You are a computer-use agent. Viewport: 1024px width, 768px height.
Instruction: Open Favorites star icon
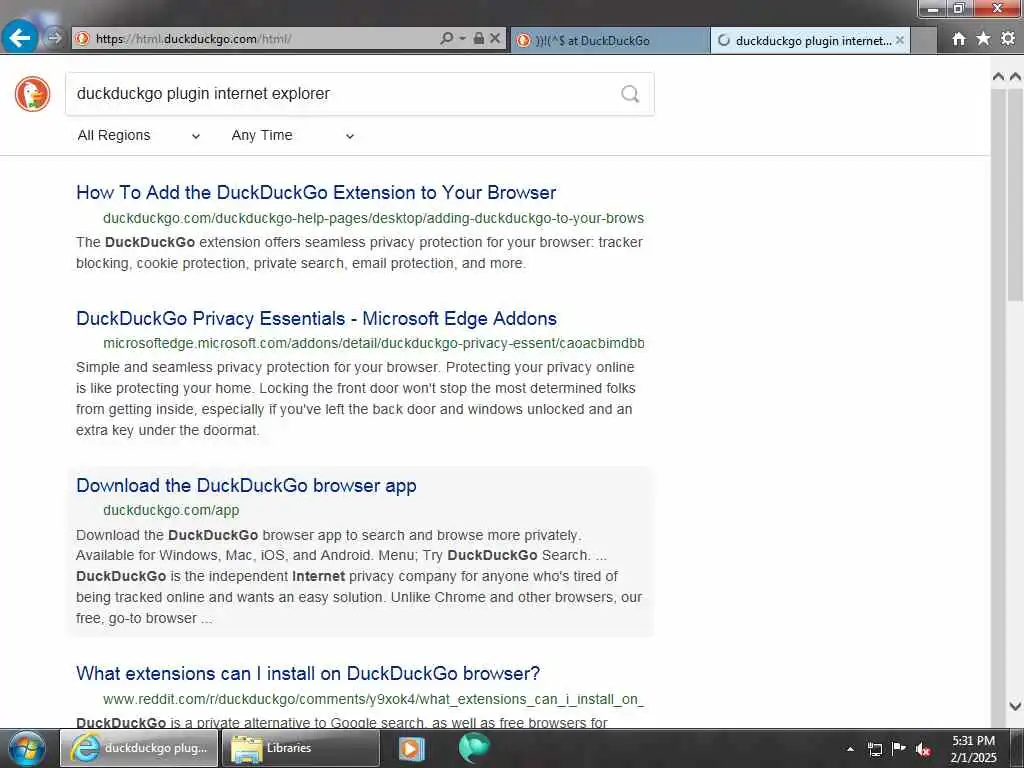[983, 39]
